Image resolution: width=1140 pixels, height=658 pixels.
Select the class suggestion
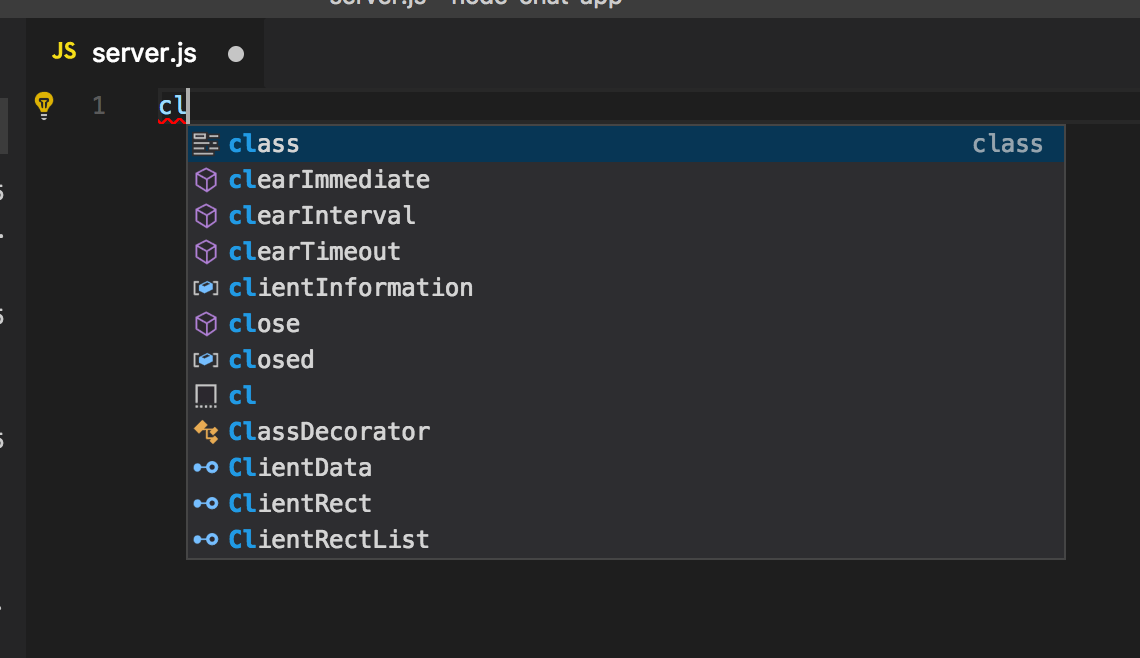tap(626, 144)
